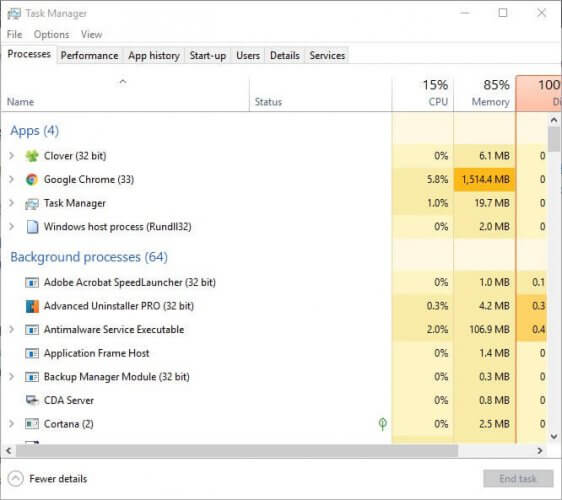
Task: Click the 100% Disk column header
Action: [x=538, y=94]
